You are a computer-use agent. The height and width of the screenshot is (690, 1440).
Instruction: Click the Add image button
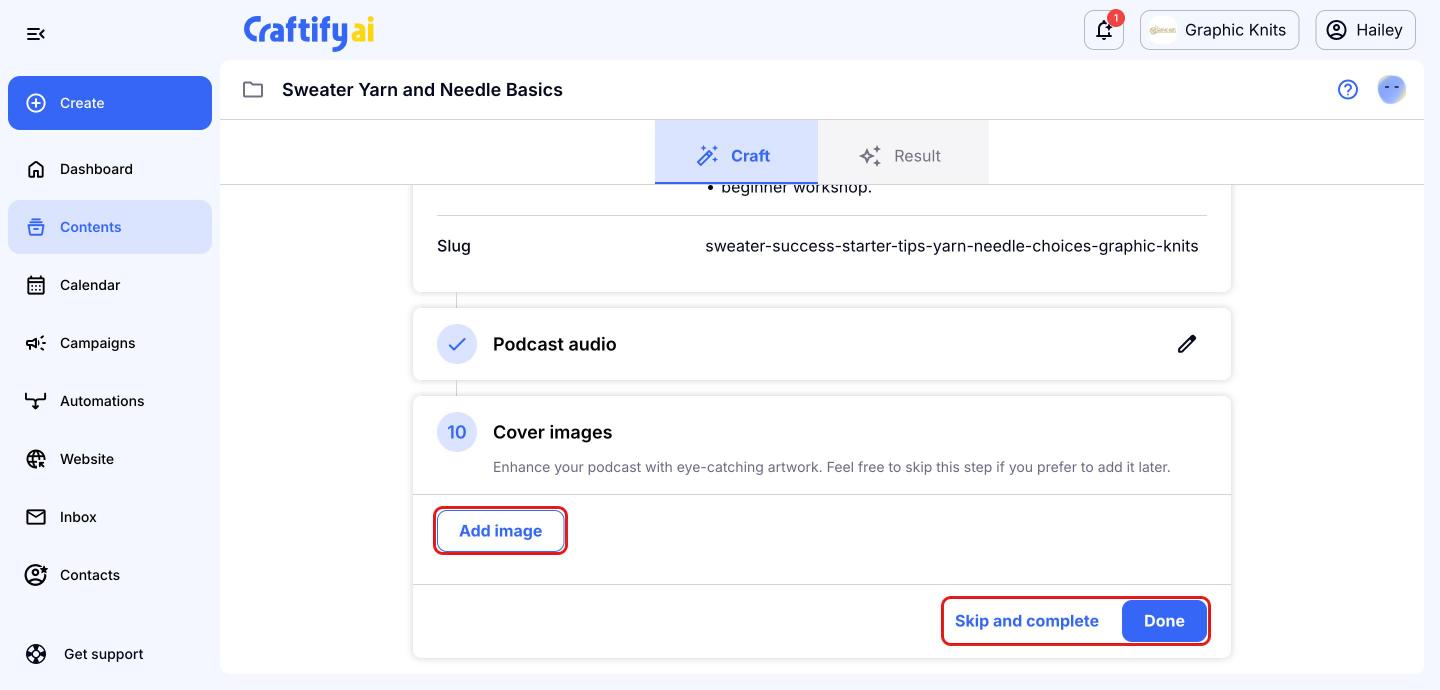(501, 531)
